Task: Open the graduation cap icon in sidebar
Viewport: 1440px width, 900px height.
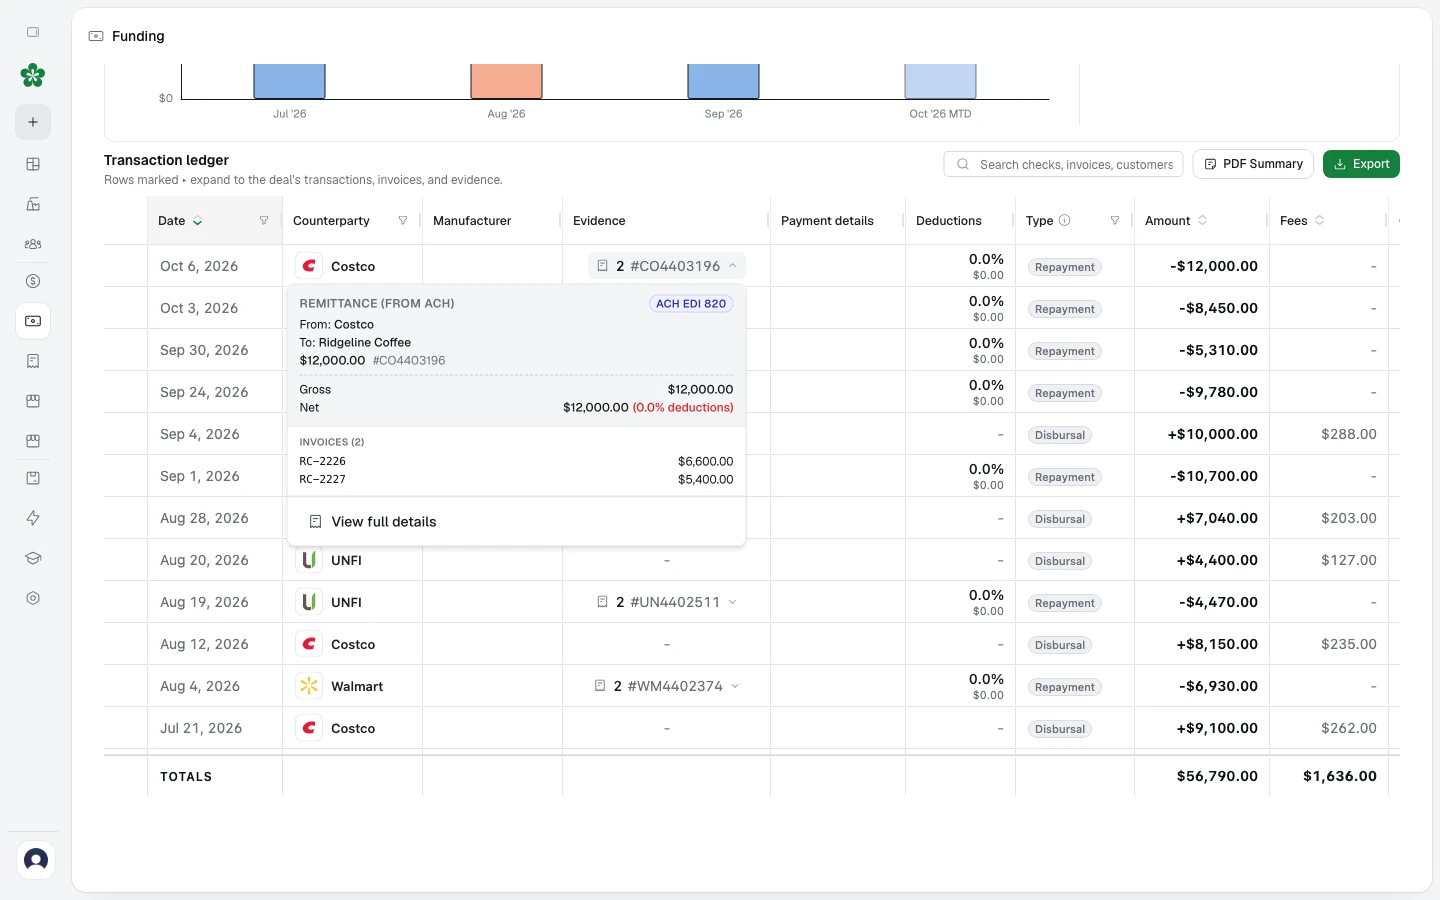Action: [33, 558]
